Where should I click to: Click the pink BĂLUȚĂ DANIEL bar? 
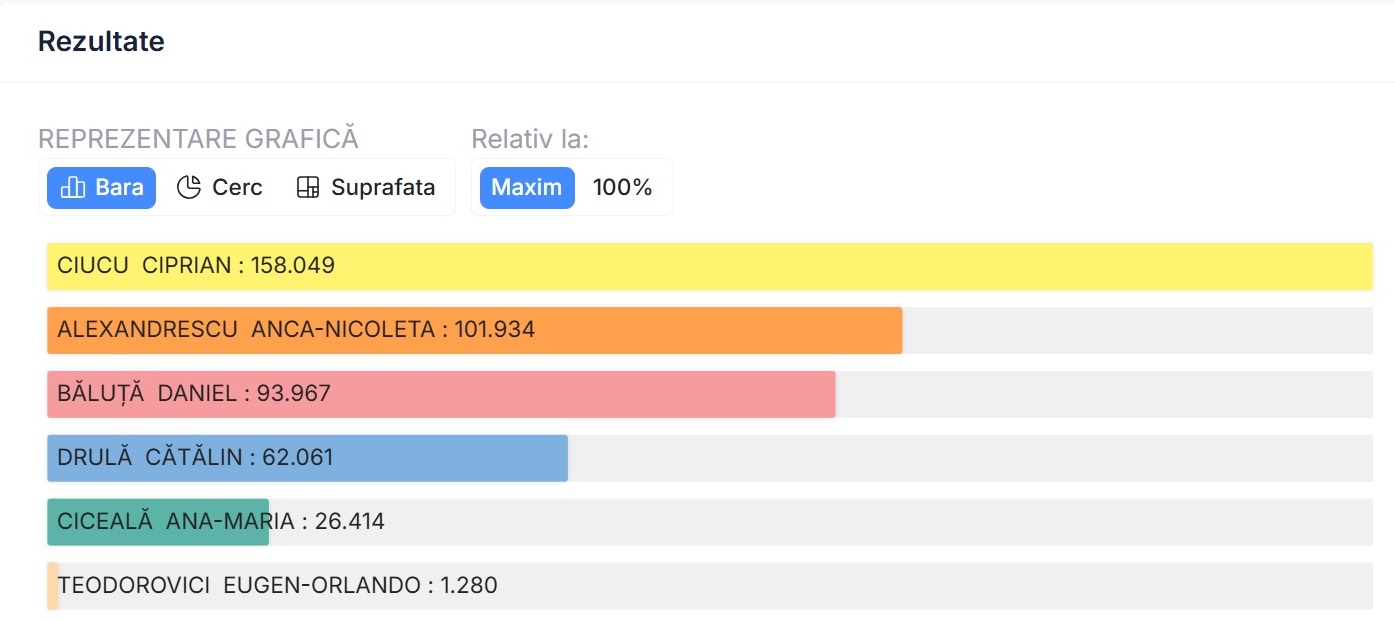click(x=600, y=394)
